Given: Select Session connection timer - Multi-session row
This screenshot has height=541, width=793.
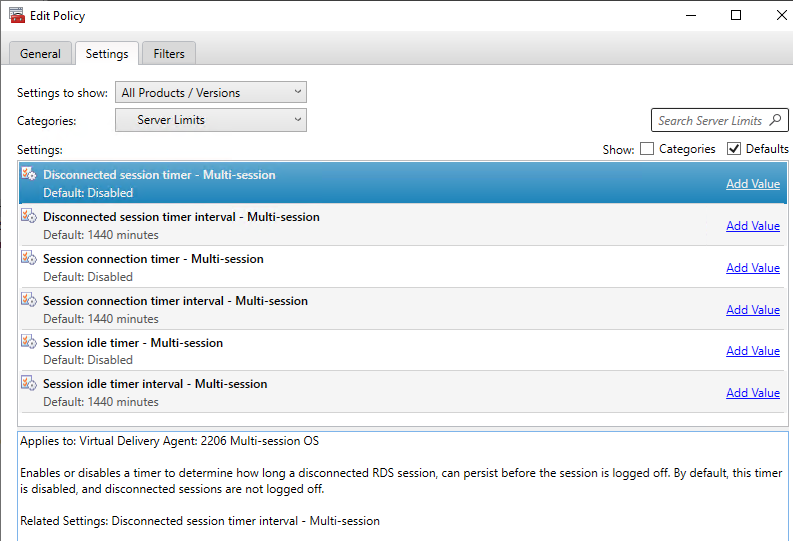Looking at the screenshot, I should pyautogui.click(x=403, y=267).
